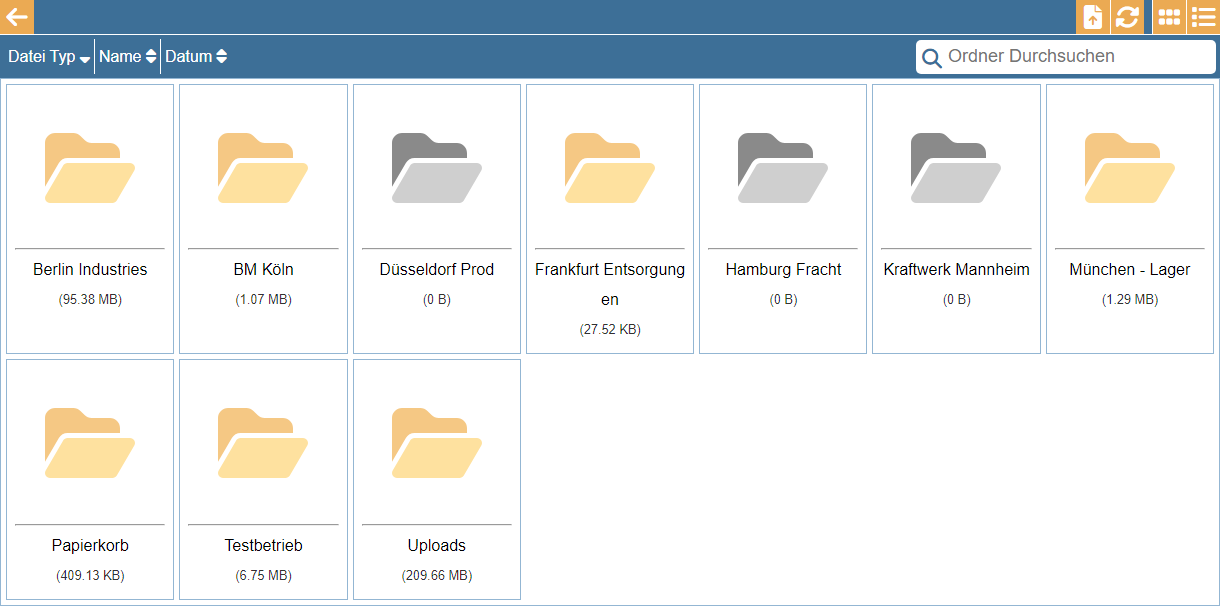Image resolution: width=1220 pixels, height=606 pixels.
Task: Open Kraftwerk Mannheim folder icon
Action: [x=956, y=168]
